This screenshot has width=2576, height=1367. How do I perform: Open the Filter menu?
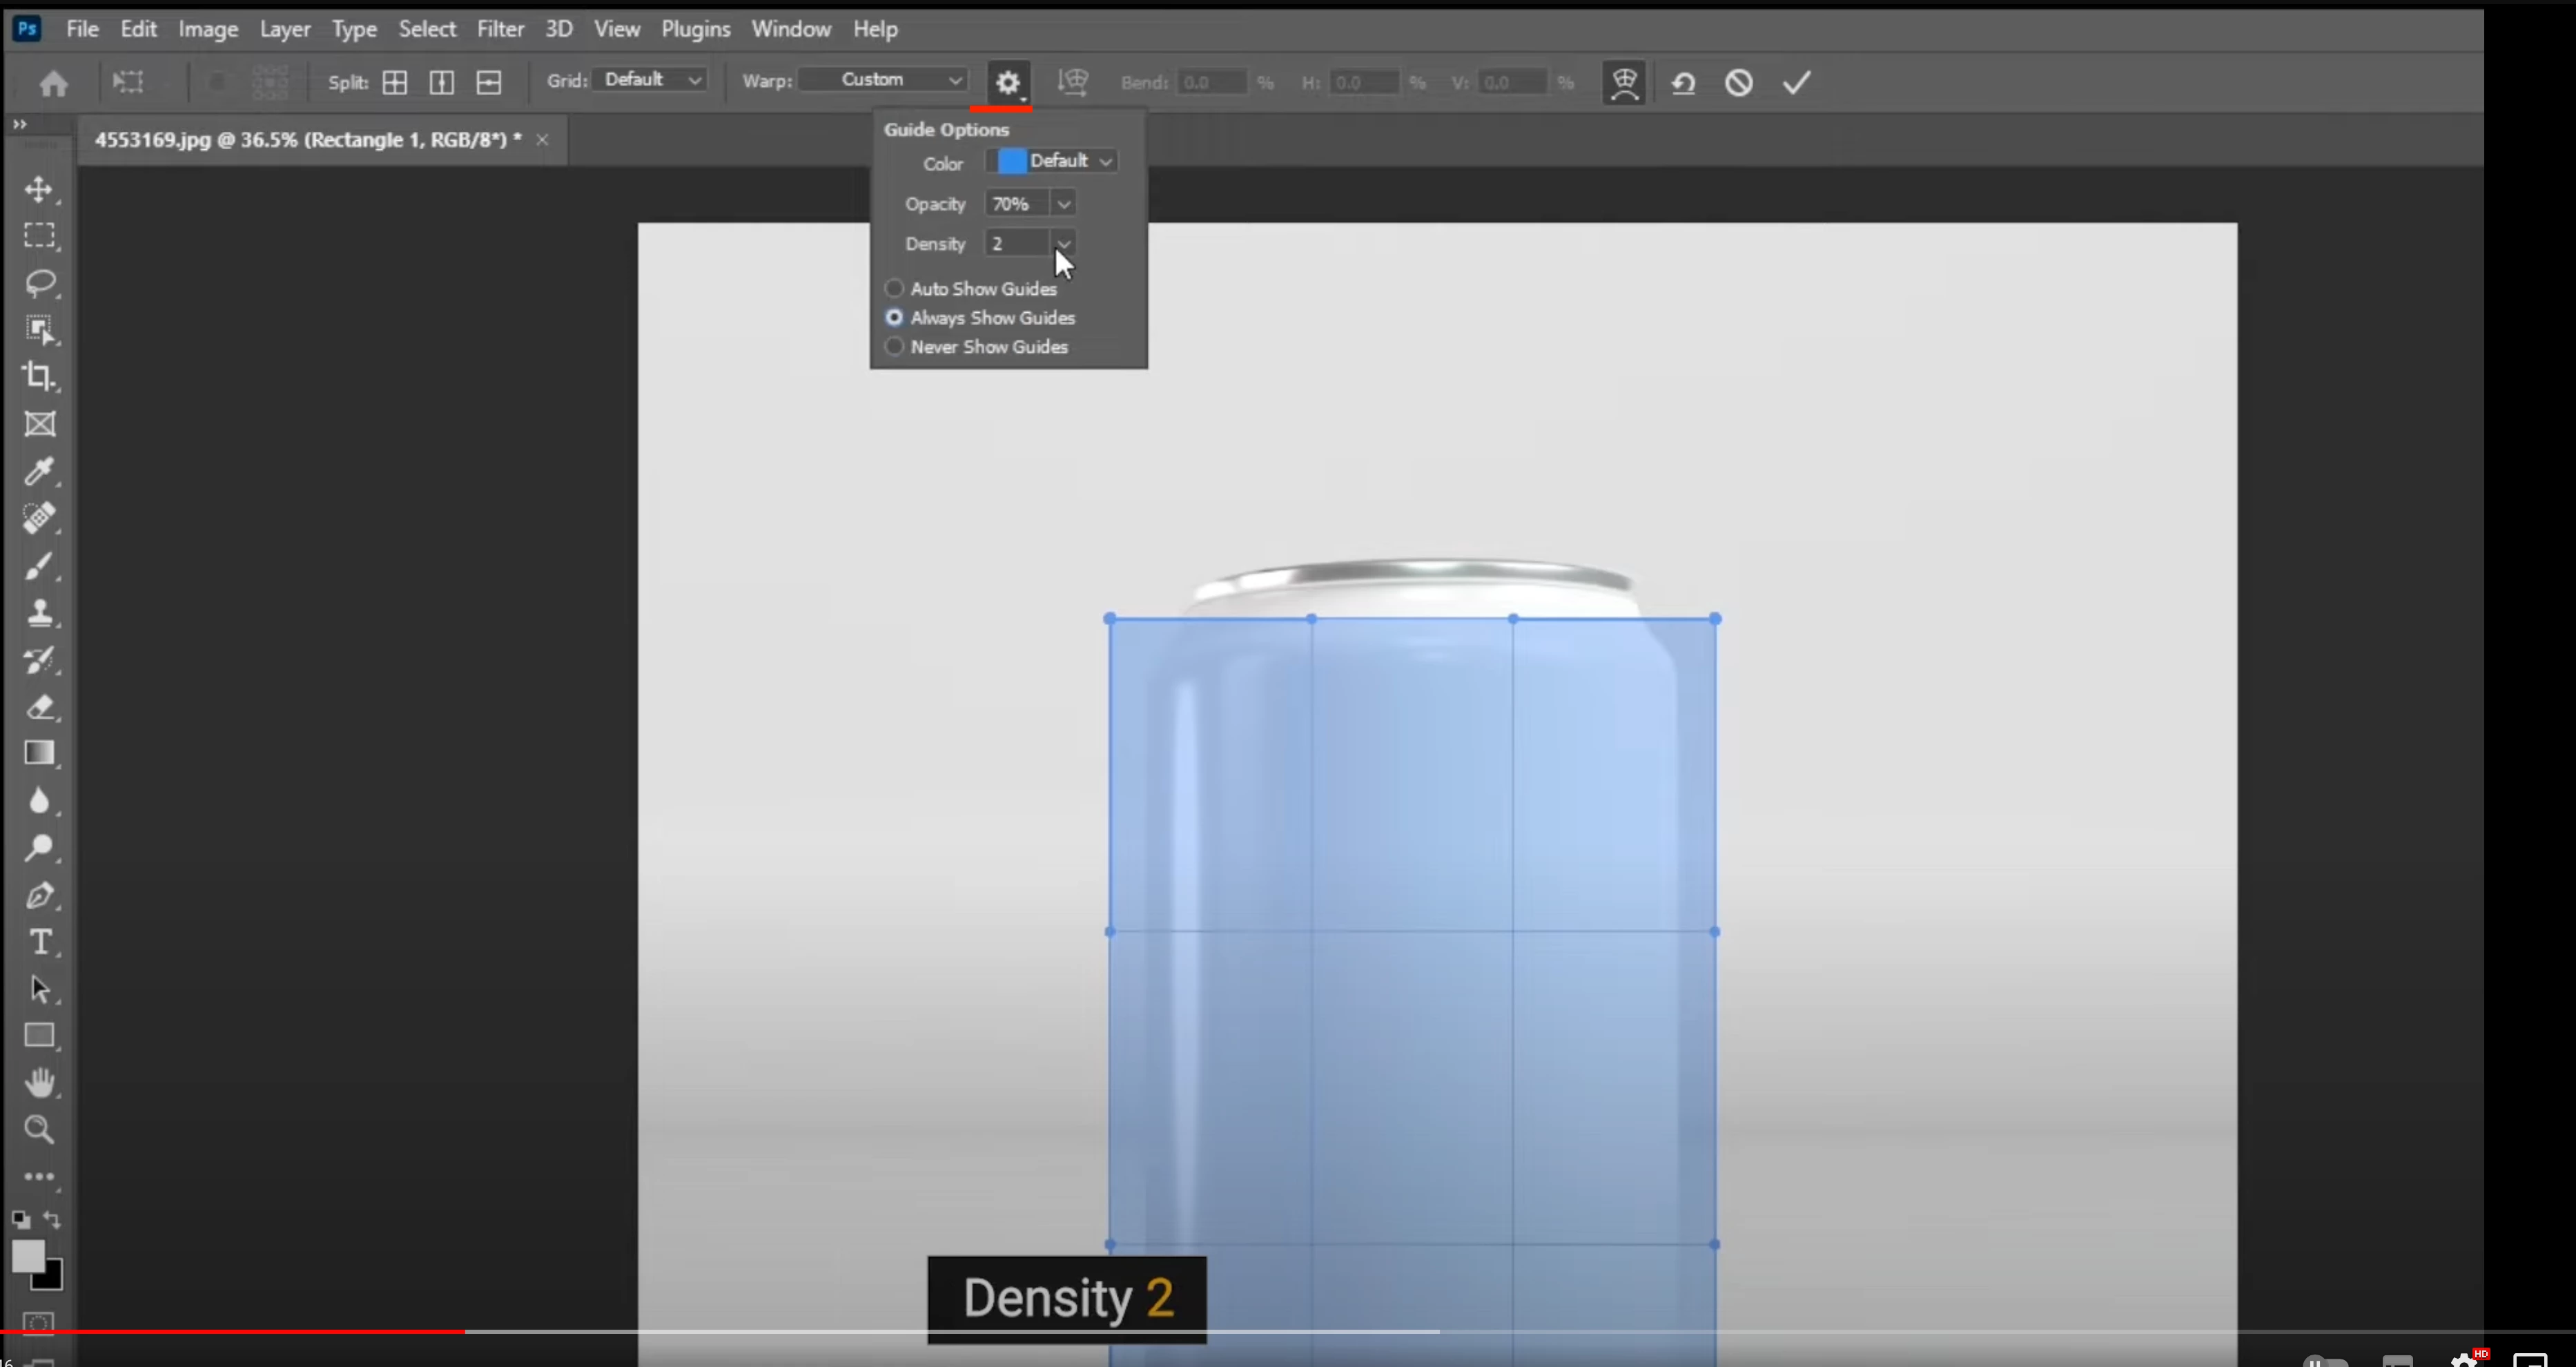(x=500, y=29)
